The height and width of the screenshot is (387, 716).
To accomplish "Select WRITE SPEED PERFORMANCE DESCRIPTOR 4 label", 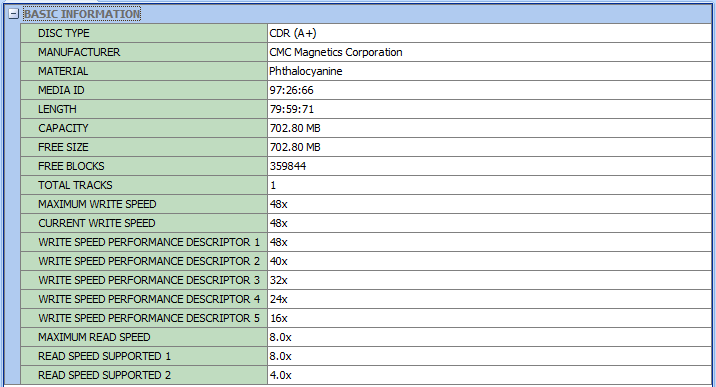I will pyautogui.click(x=149, y=299).
